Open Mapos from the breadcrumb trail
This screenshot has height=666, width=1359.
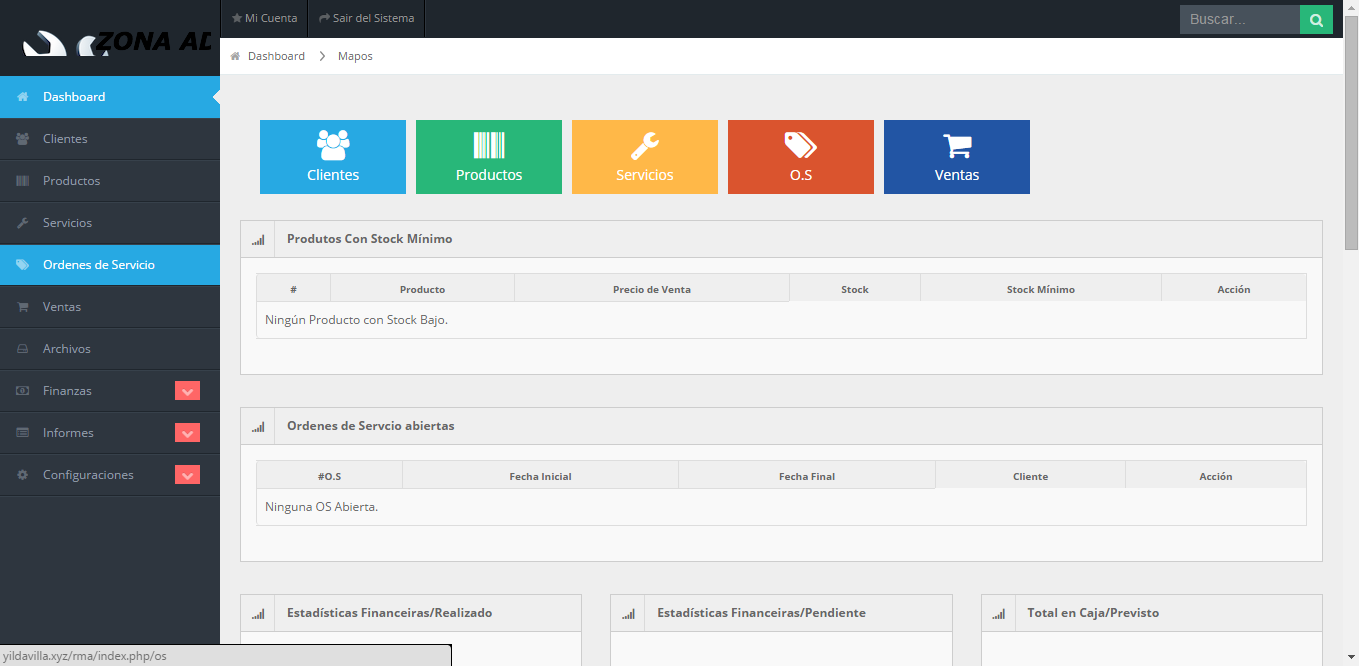(x=355, y=55)
